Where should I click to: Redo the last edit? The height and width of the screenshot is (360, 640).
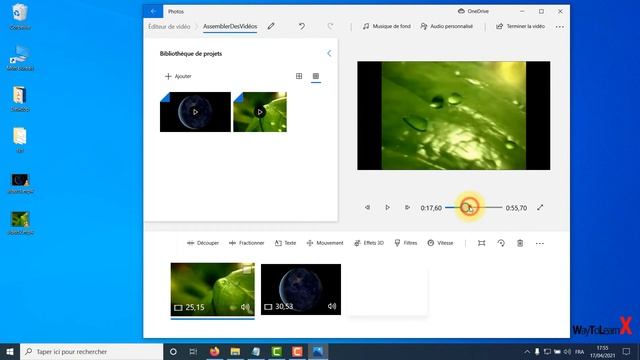(331, 27)
